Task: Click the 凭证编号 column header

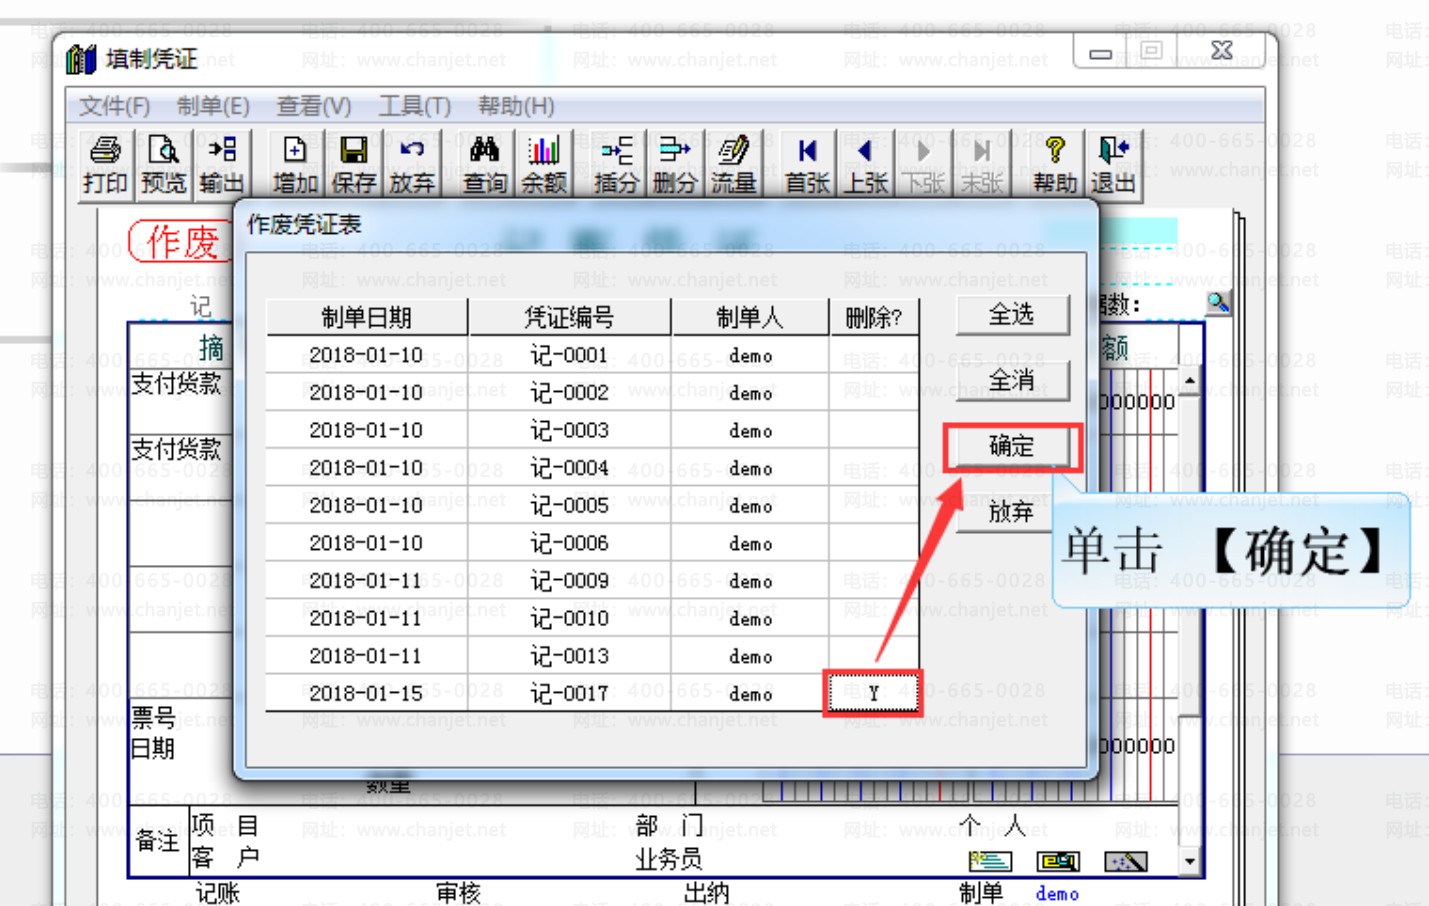Action: (x=569, y=317)
